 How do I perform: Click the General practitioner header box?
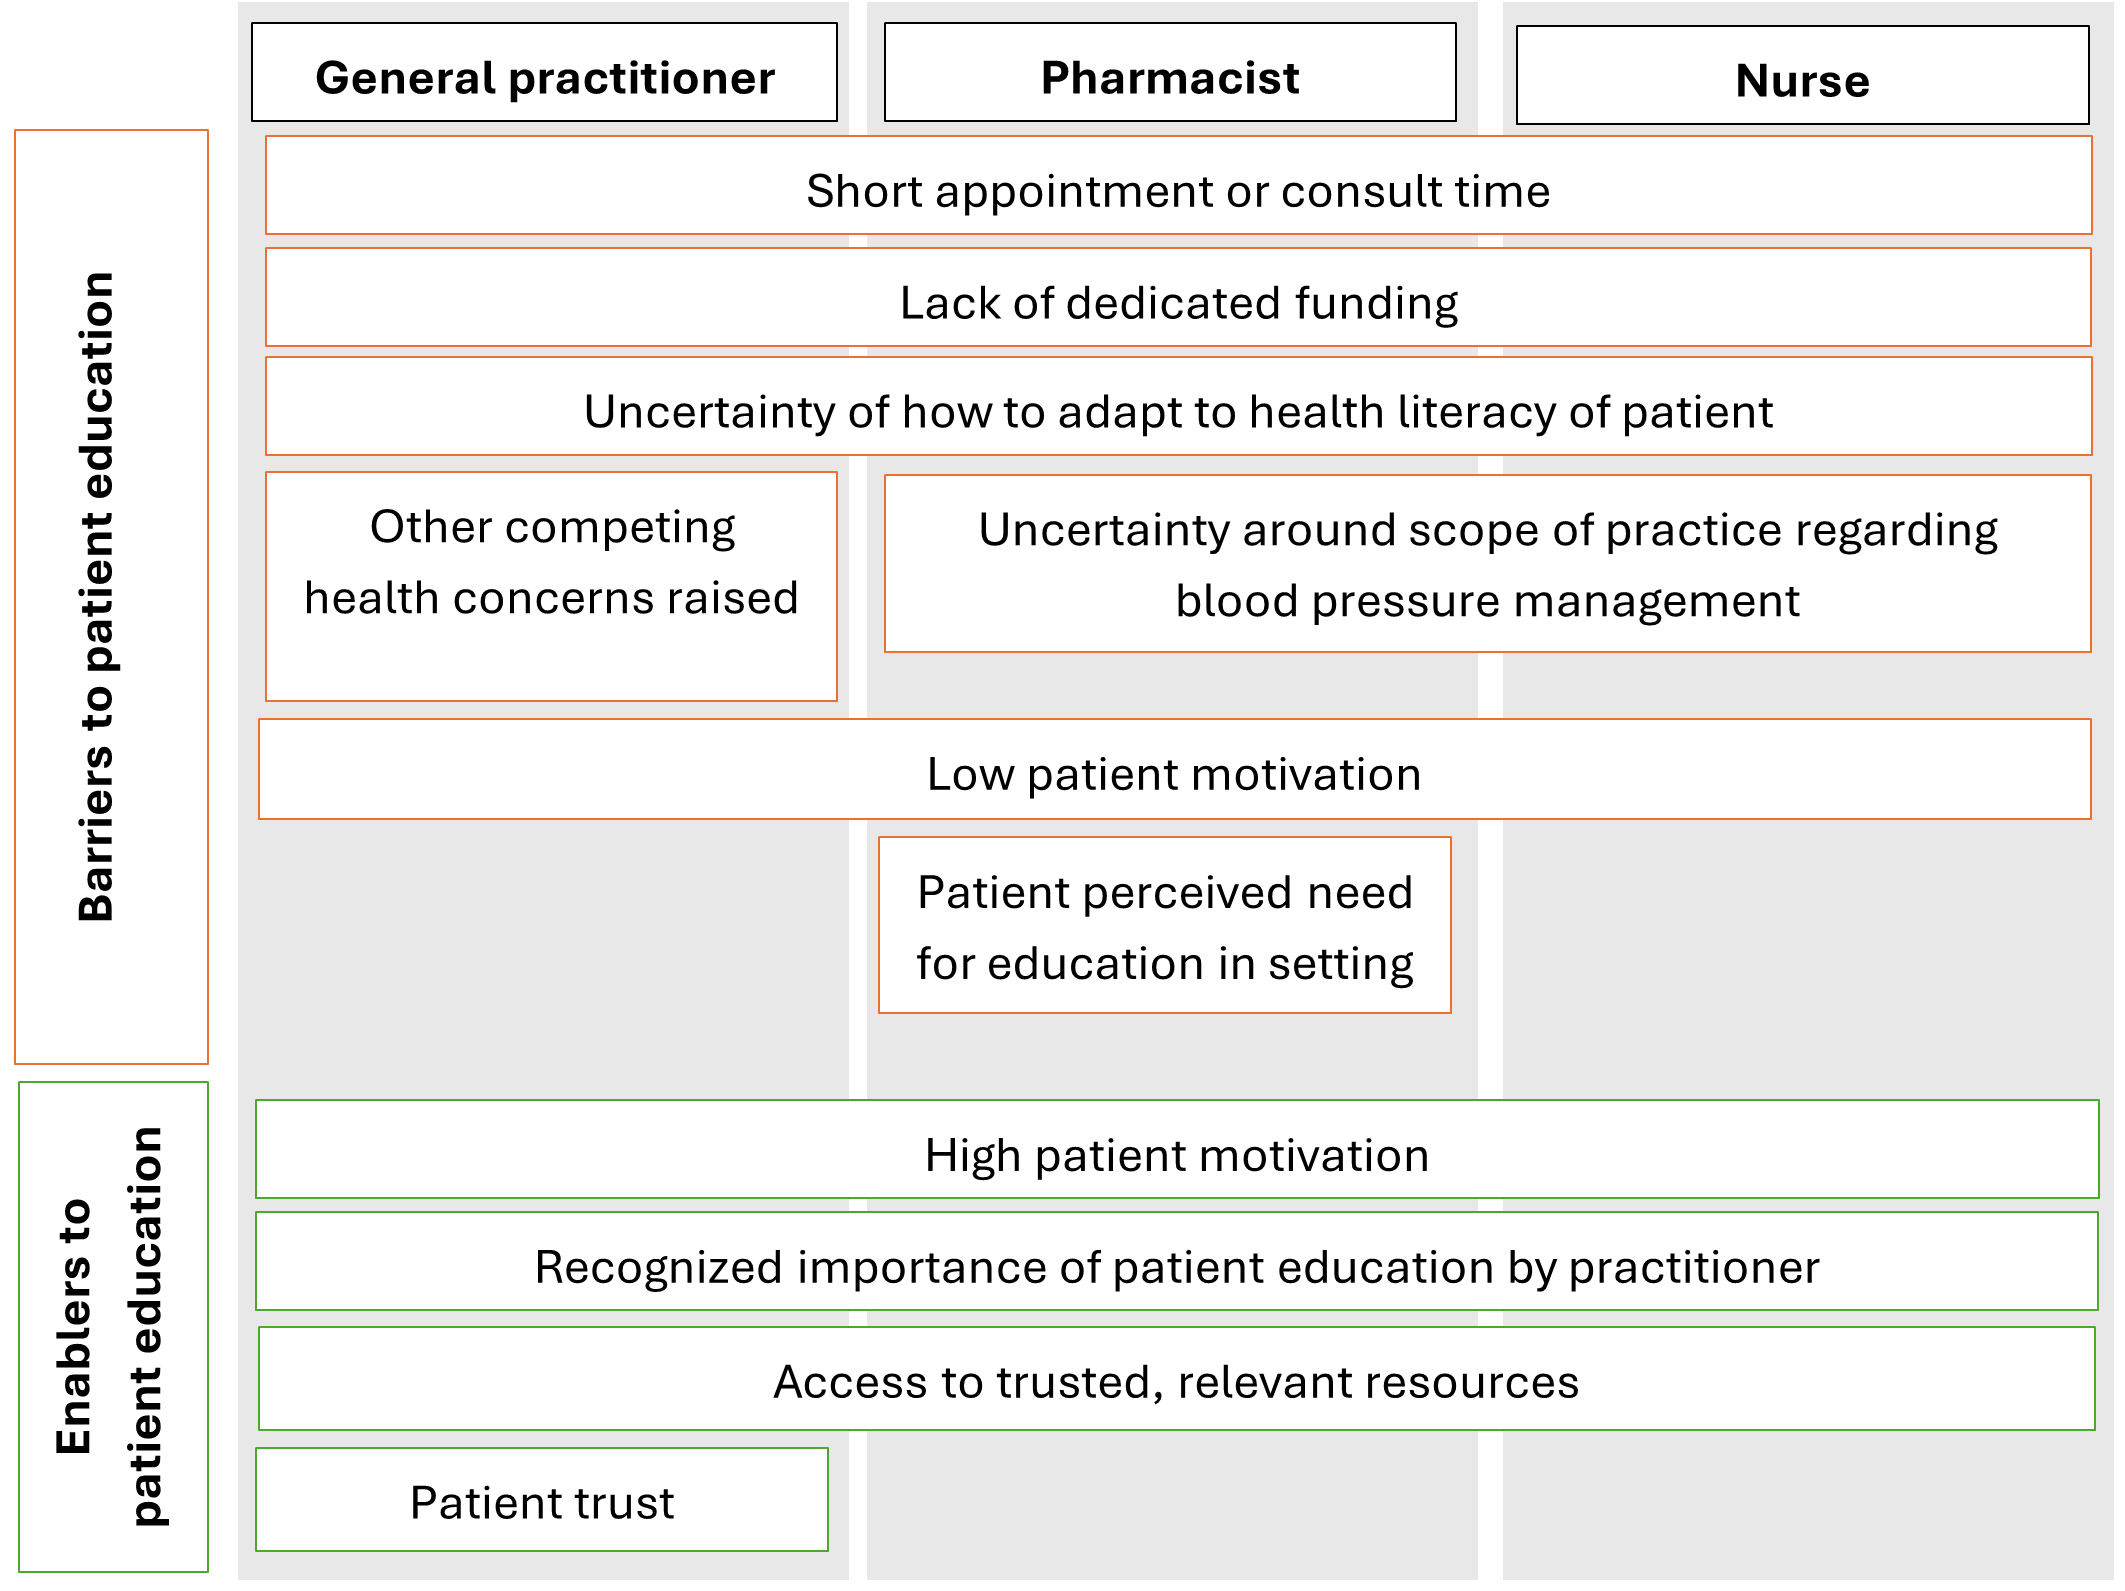pos(544,73)
